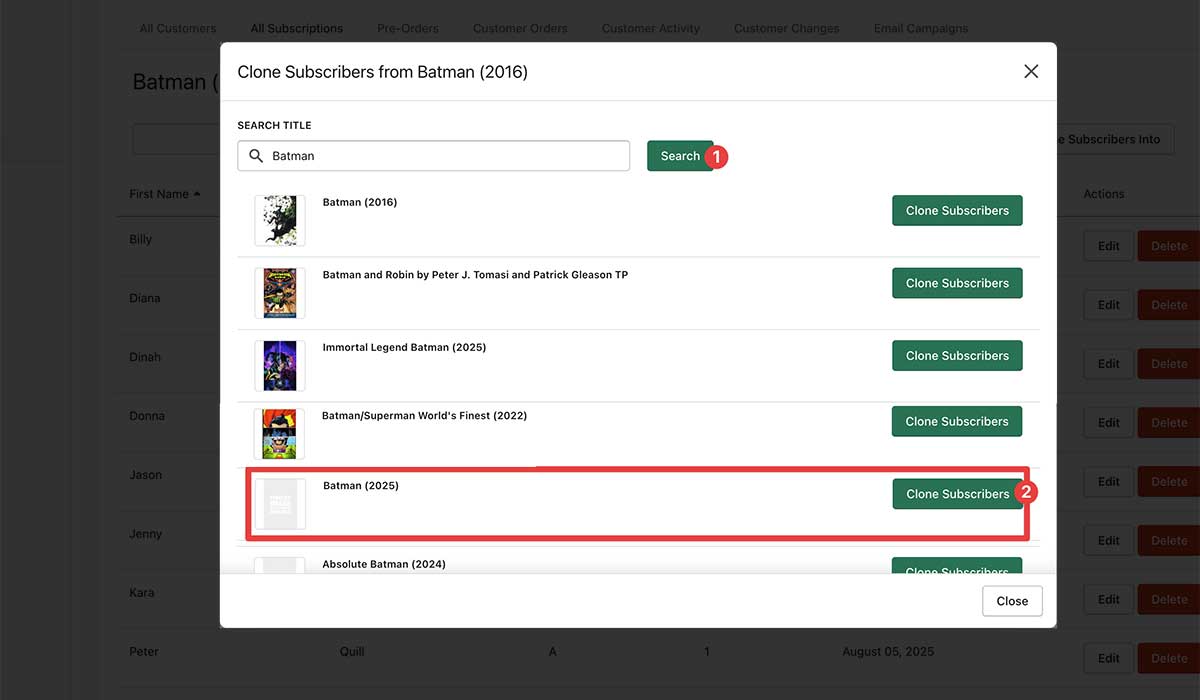Edit the subscriber Peter Quill row

pos(1108,658)
